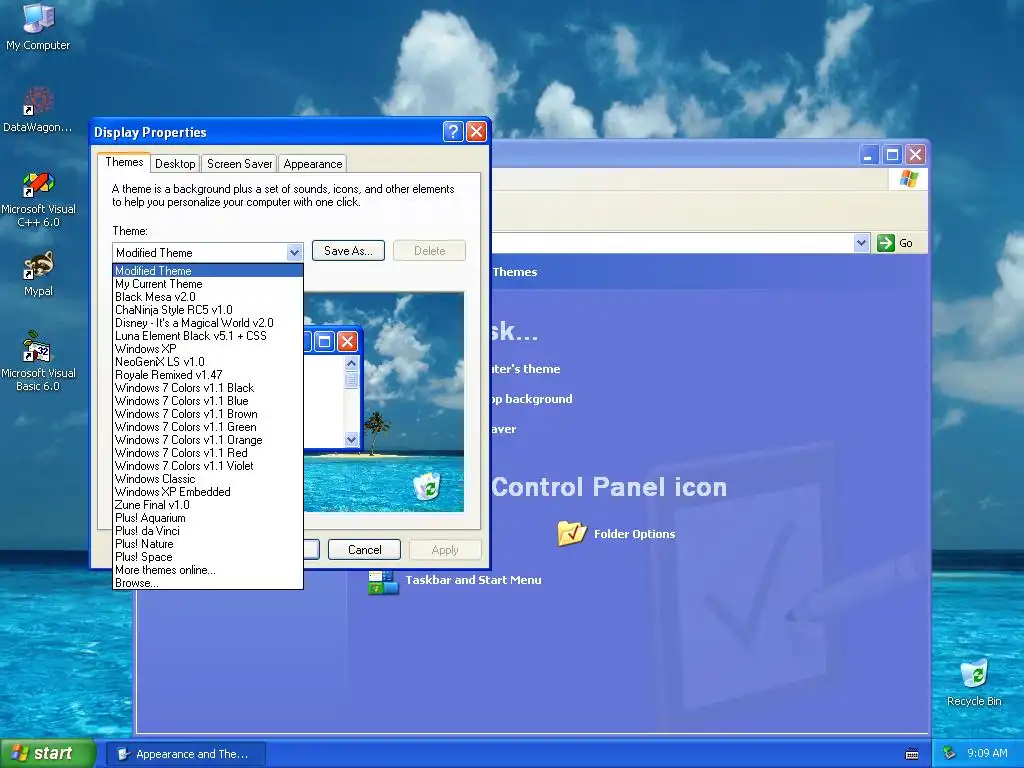This screenshot has height=768, width=1024.
Task: Click the Browse... entry
Action: click(x=208, y=583)
